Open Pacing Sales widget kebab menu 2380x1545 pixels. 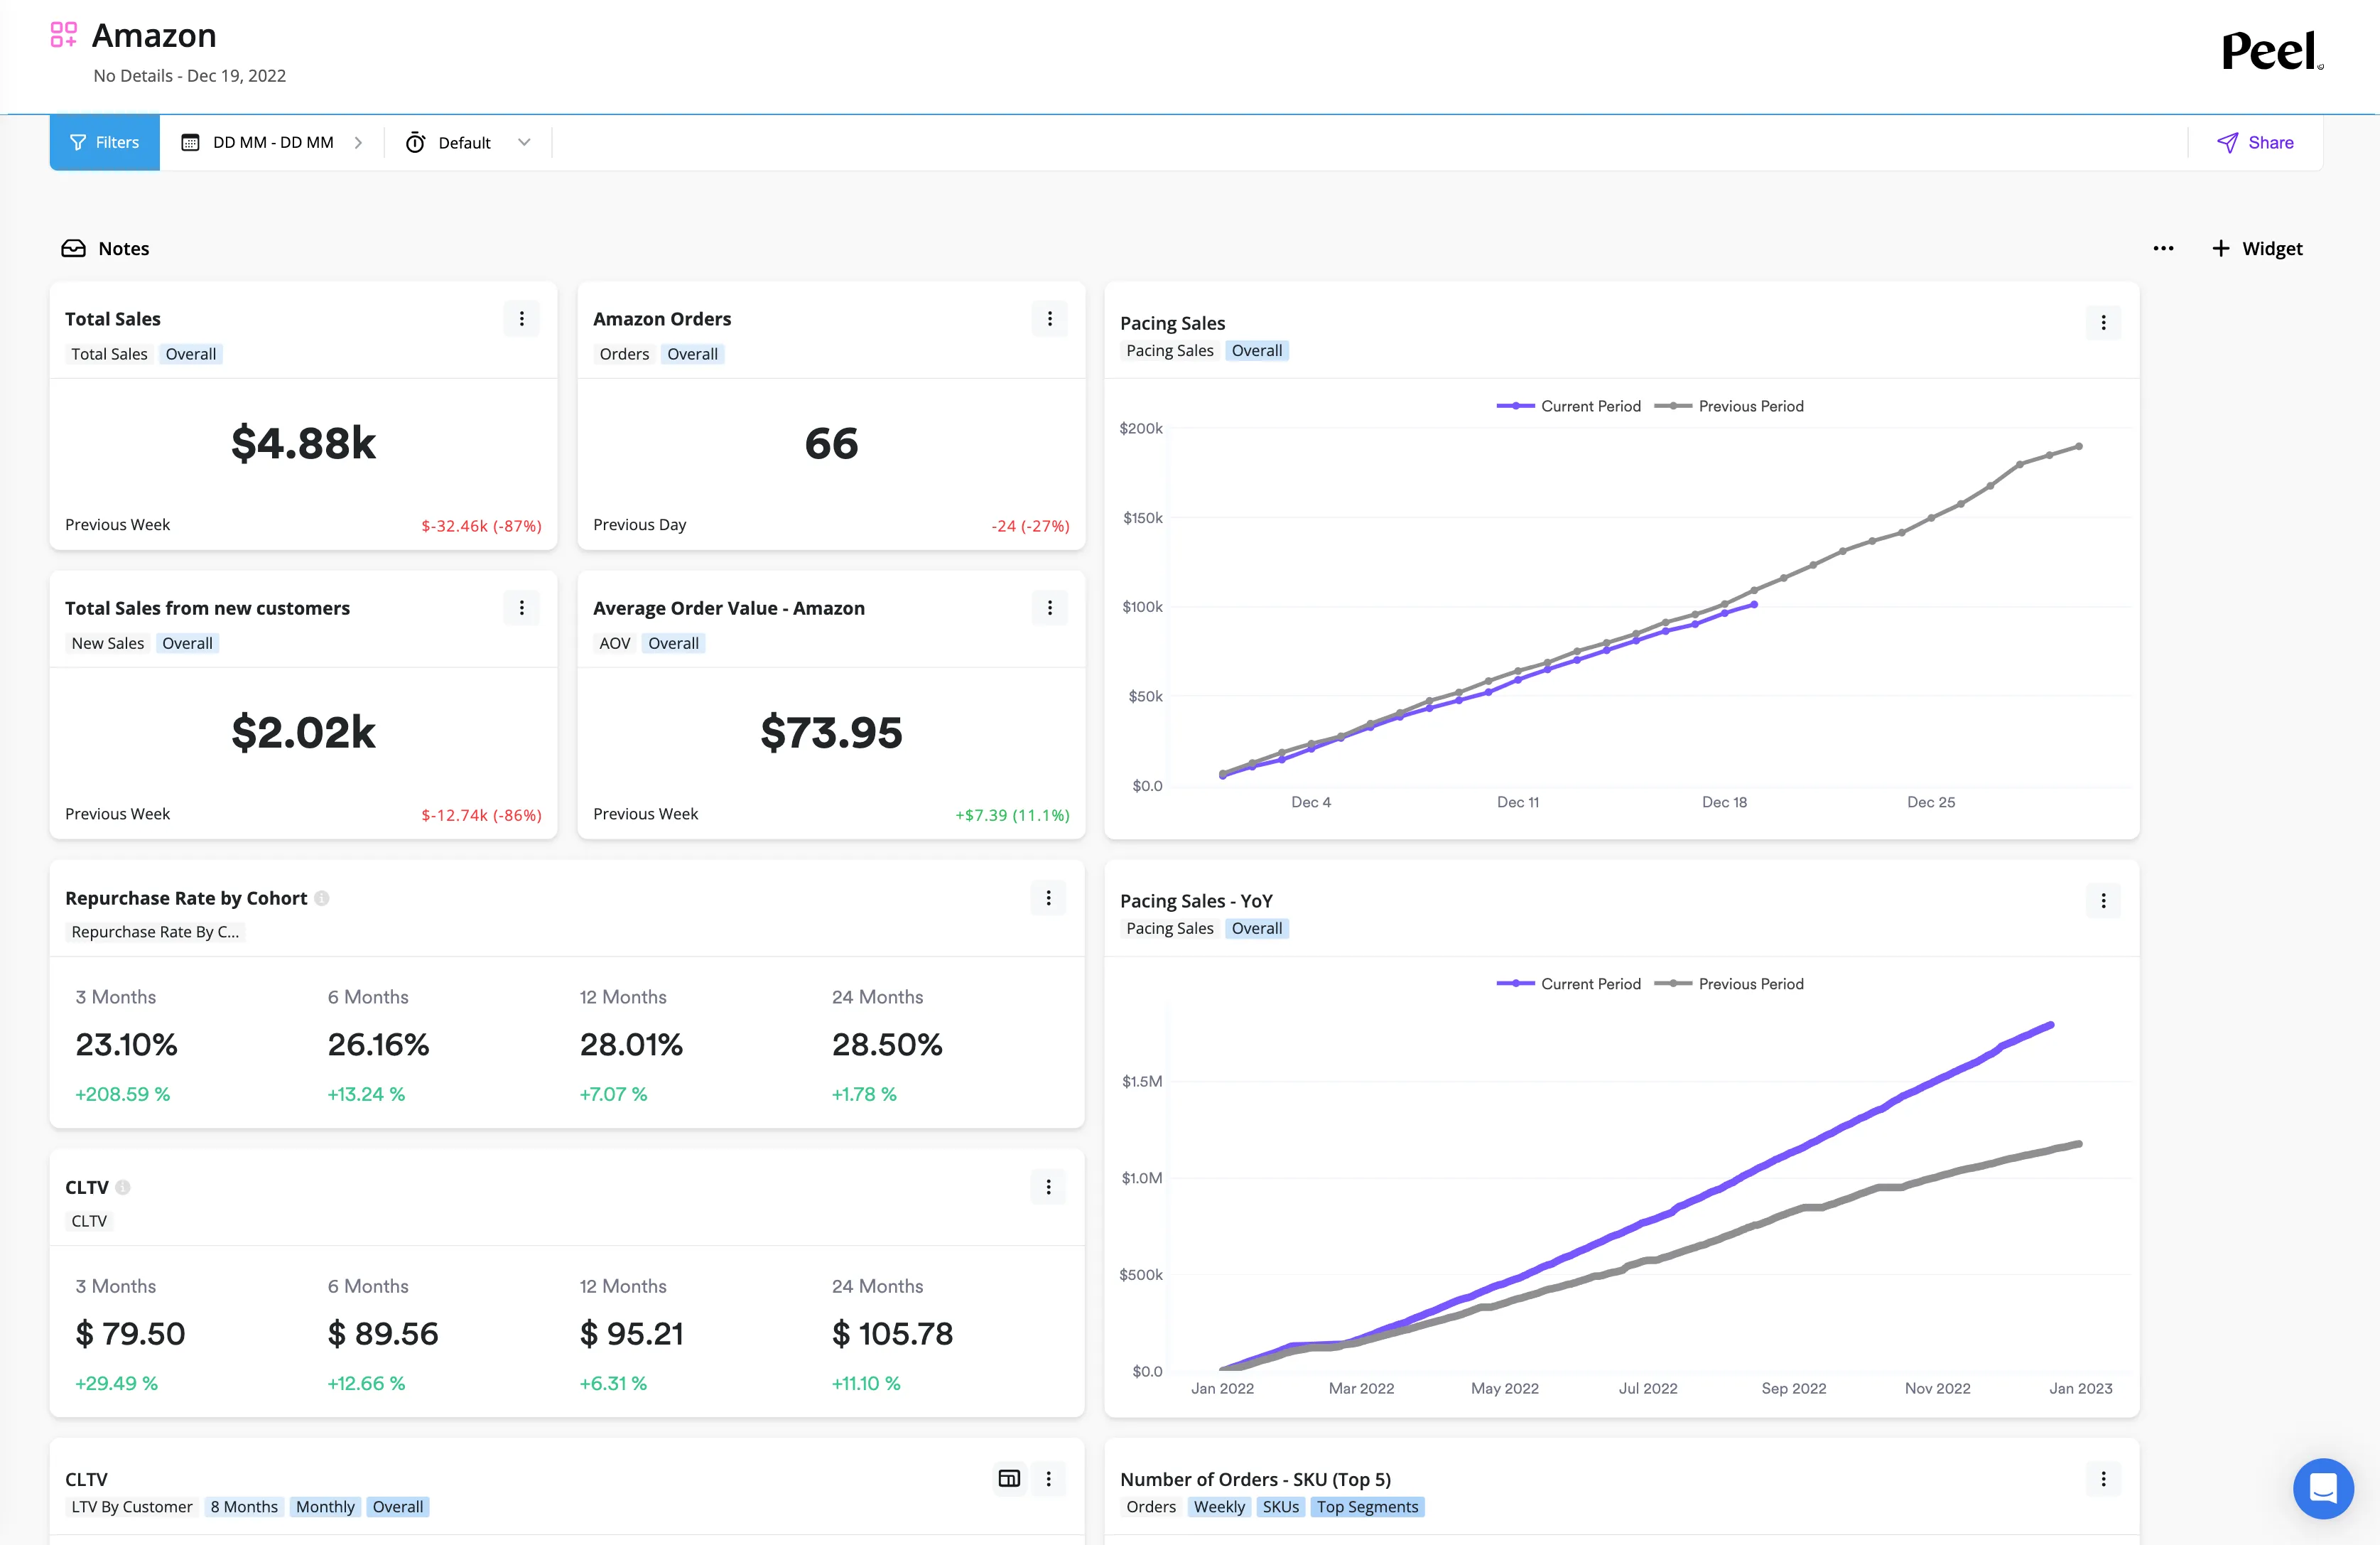point(2103,323)
